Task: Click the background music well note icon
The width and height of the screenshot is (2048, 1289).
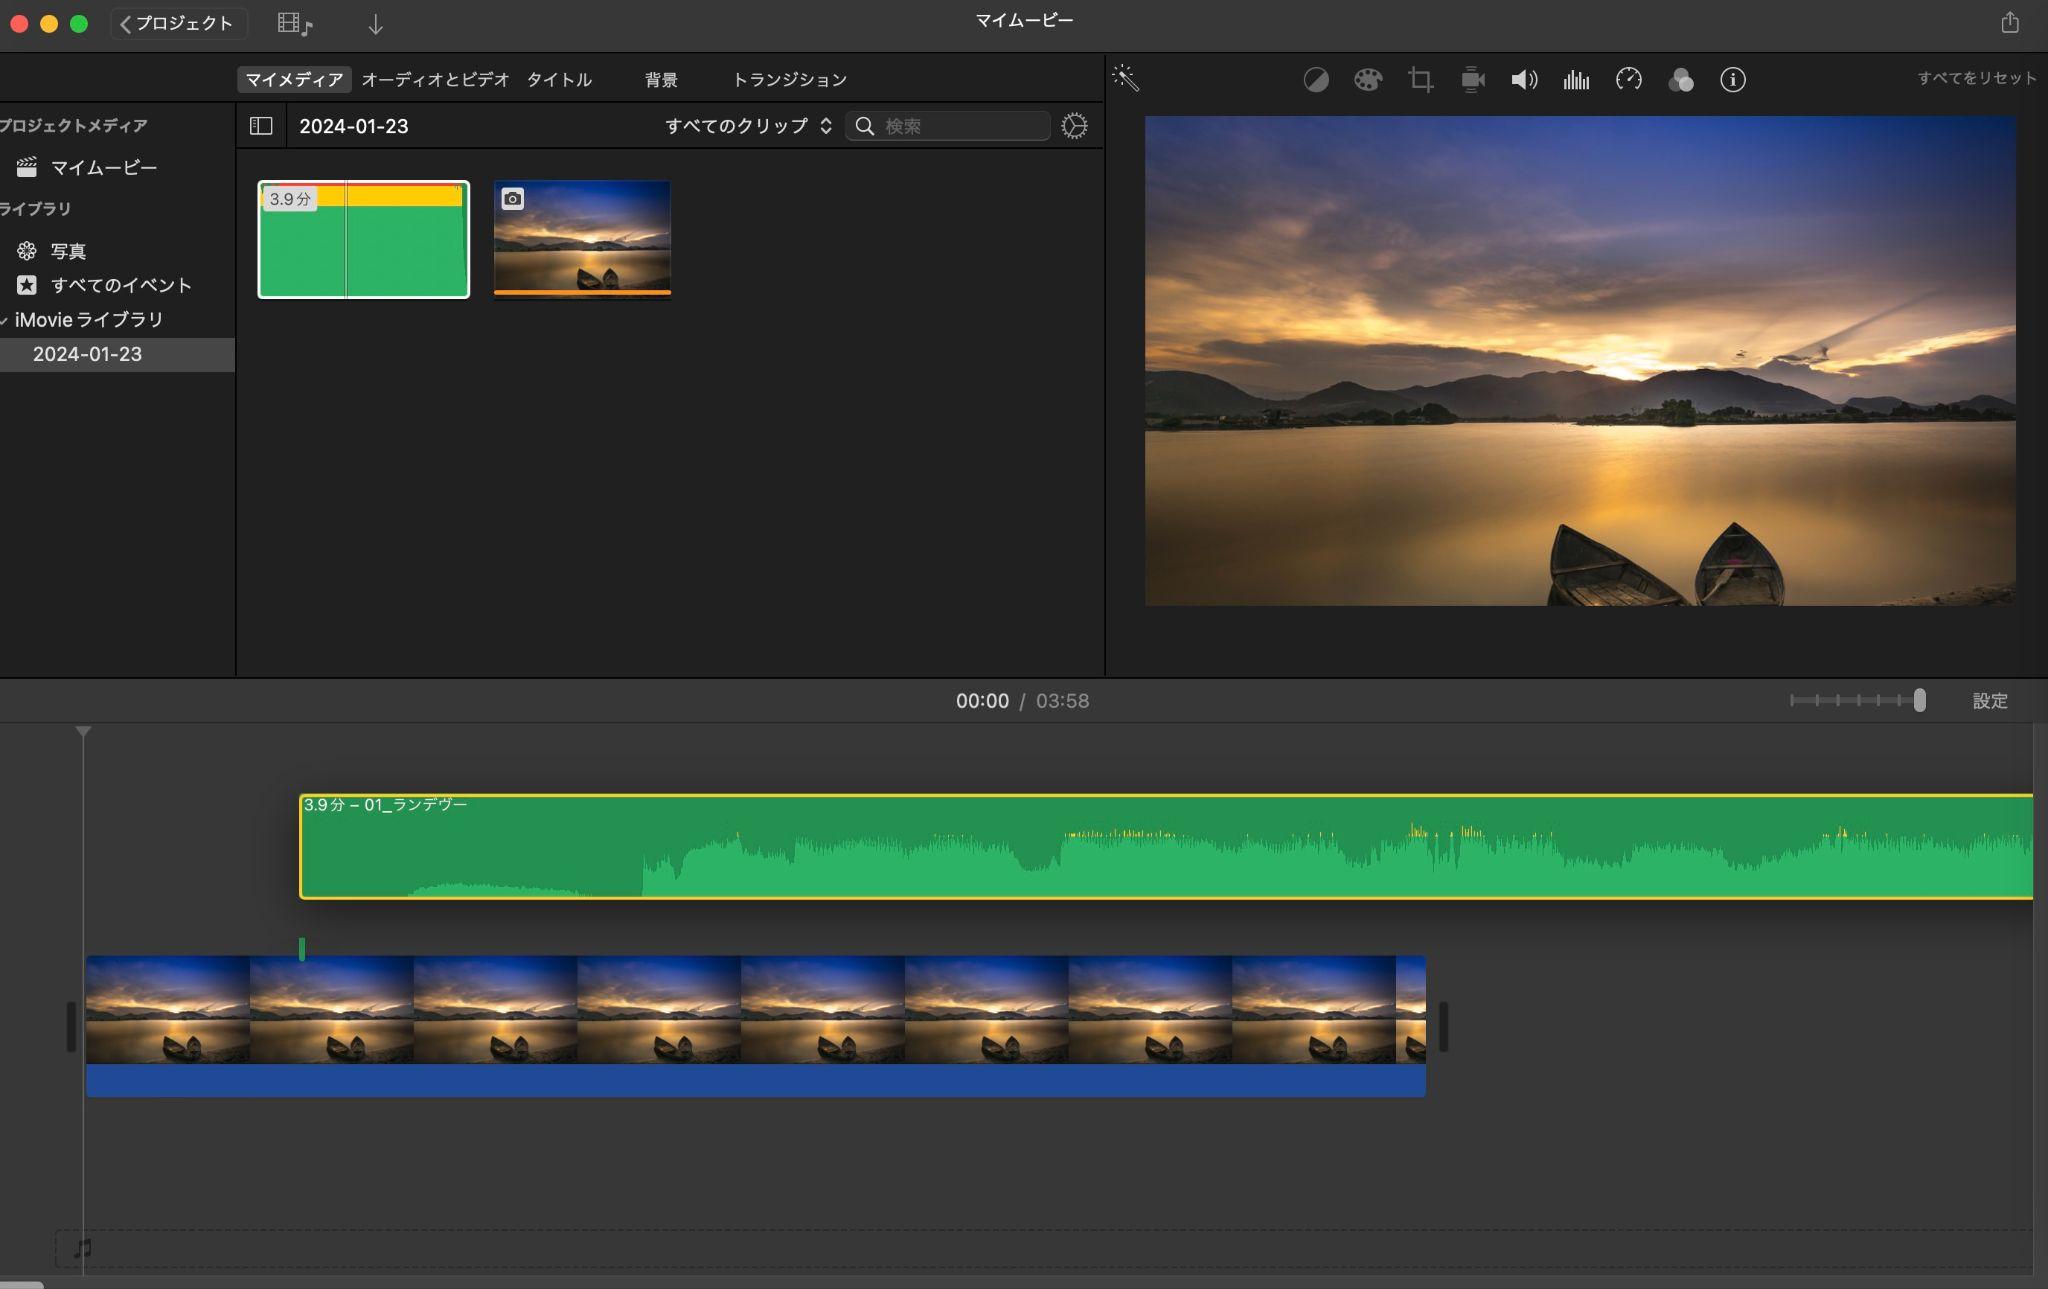Action: pos(83,1248)
